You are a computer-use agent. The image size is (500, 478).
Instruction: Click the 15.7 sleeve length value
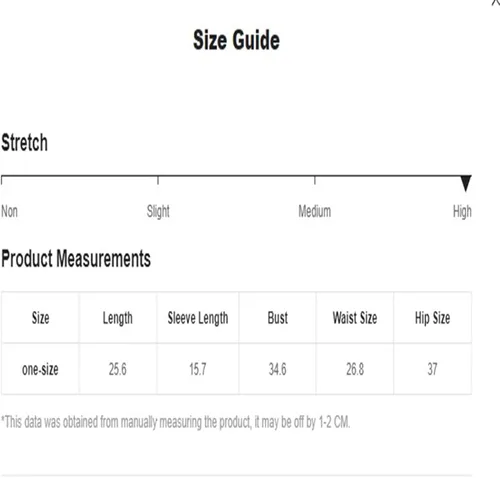pyautogui.click(x=198, y=369)
